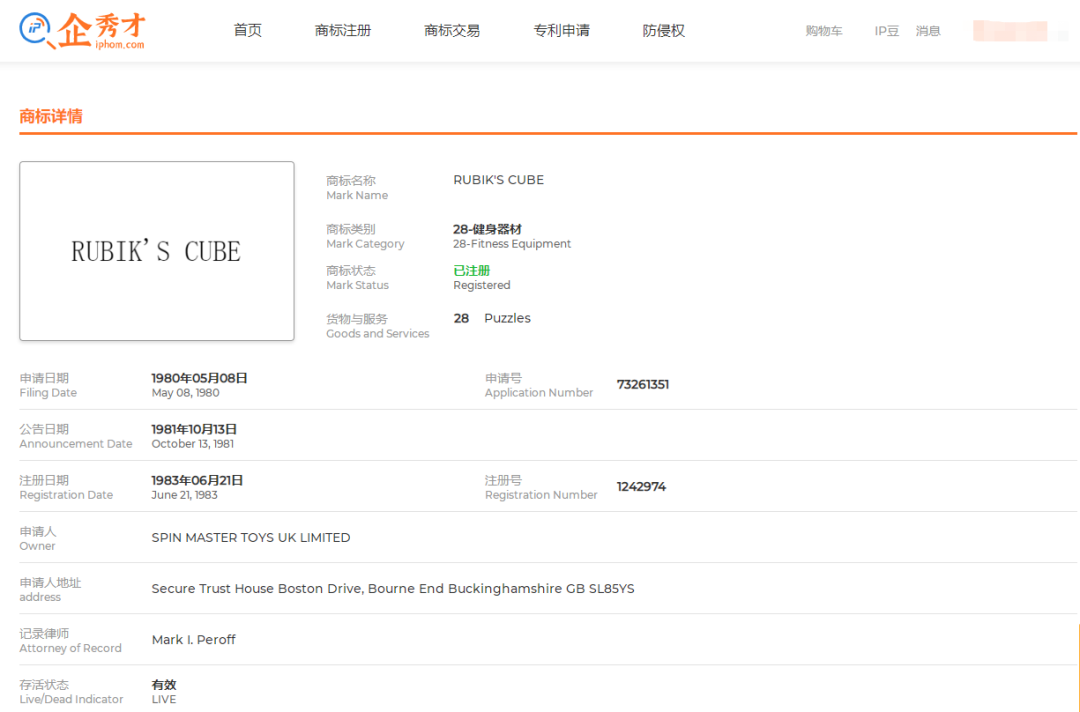This screenshot has height=712, width=1080.
Task: Open the 消息 messages link
Action: coord(928,31)
